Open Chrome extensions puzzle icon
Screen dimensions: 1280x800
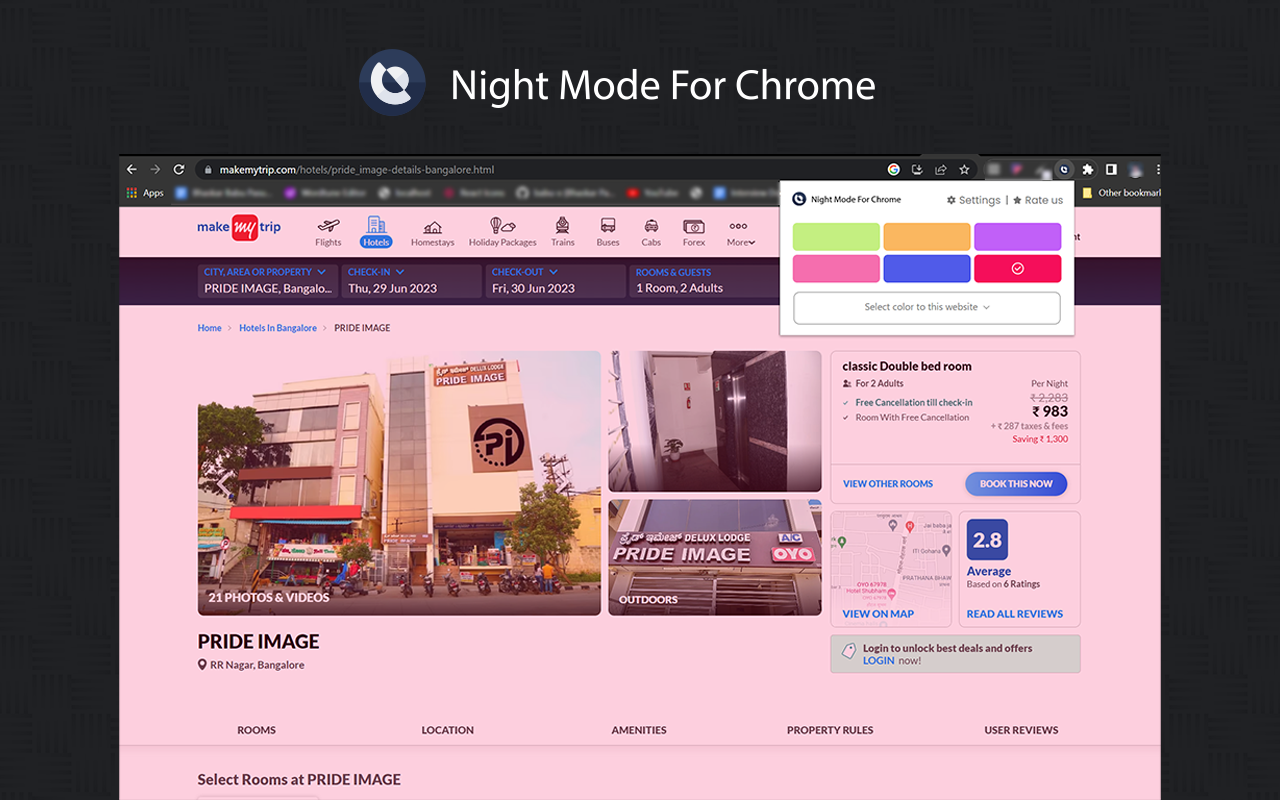pos(1086,169)
